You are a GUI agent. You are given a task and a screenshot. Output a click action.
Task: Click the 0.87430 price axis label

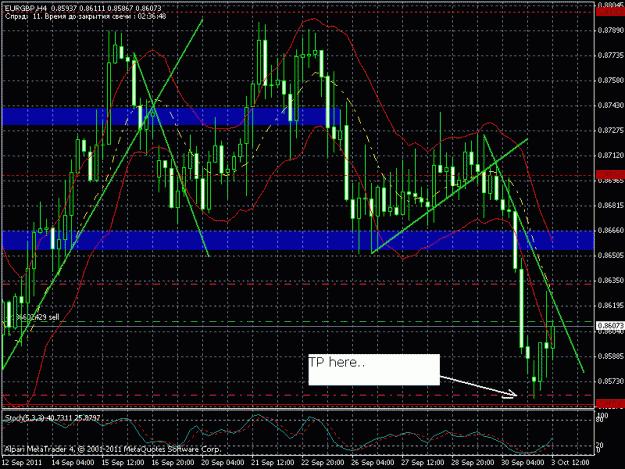click(x=610, y=105)
